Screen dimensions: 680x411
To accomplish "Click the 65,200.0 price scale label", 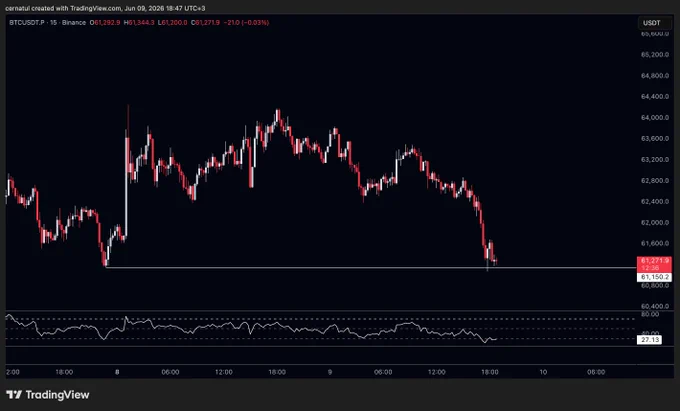I will point(655,55).
